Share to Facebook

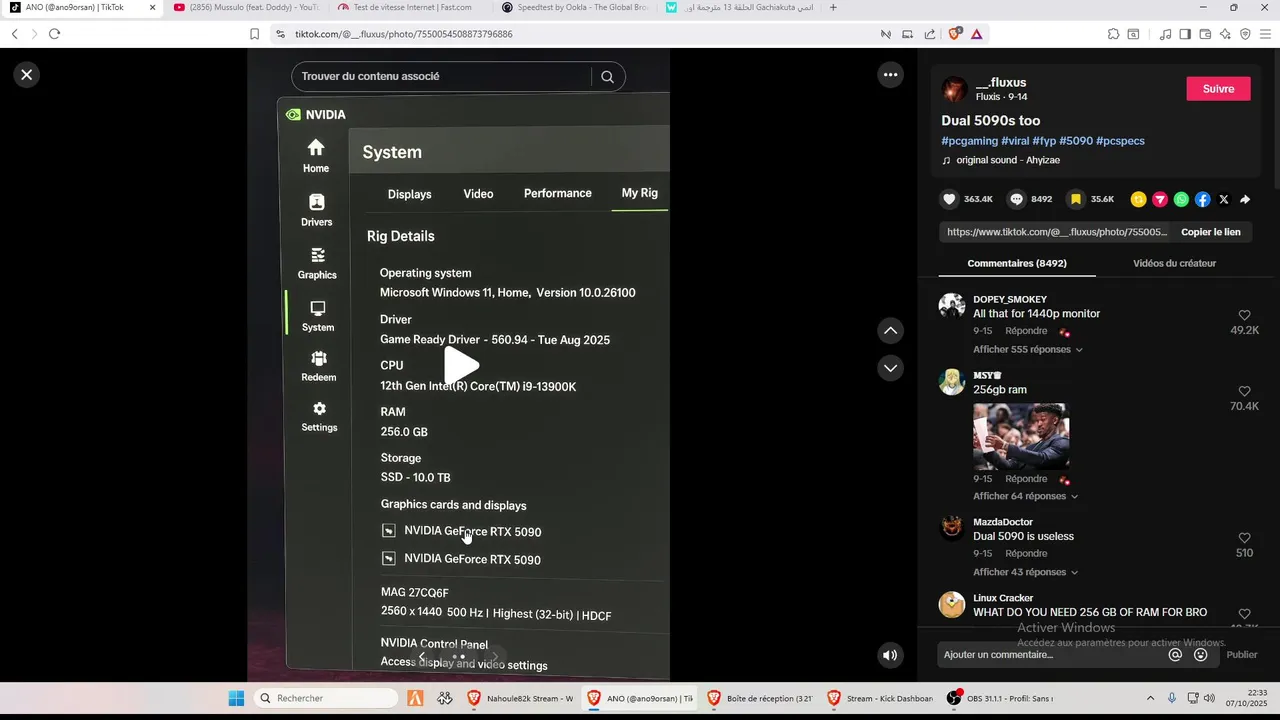pos(1202,199)
